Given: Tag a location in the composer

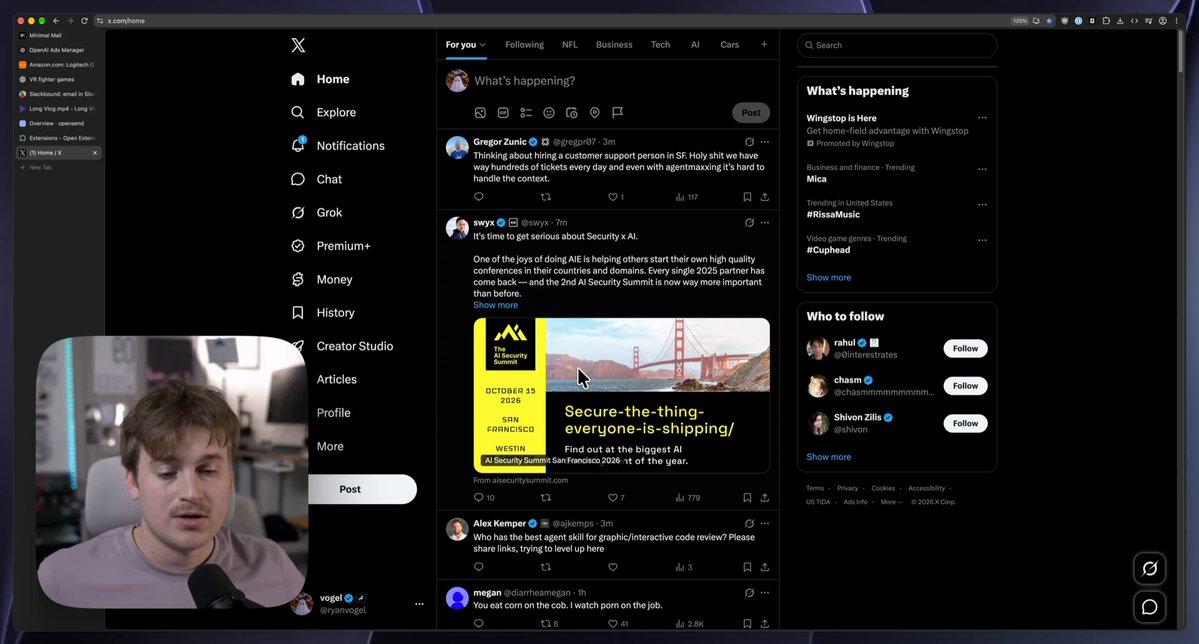Looking at the screenshot, I should click(x=595, y=112).
